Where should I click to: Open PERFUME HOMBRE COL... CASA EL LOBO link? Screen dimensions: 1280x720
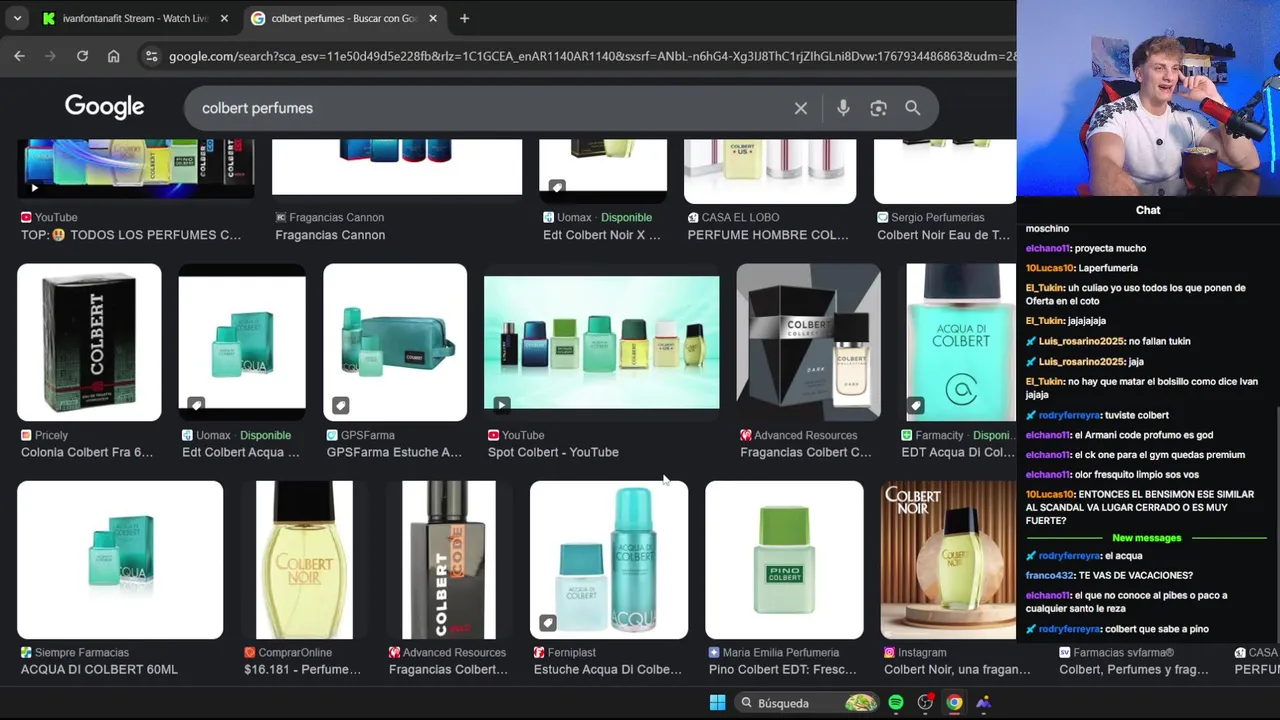pos(768,235)
